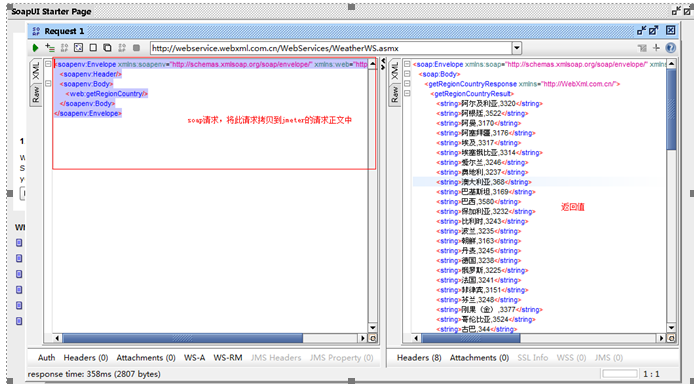Open the response Headers (8) tab
This screenshot has width=694, height=384.
point(419,357)
